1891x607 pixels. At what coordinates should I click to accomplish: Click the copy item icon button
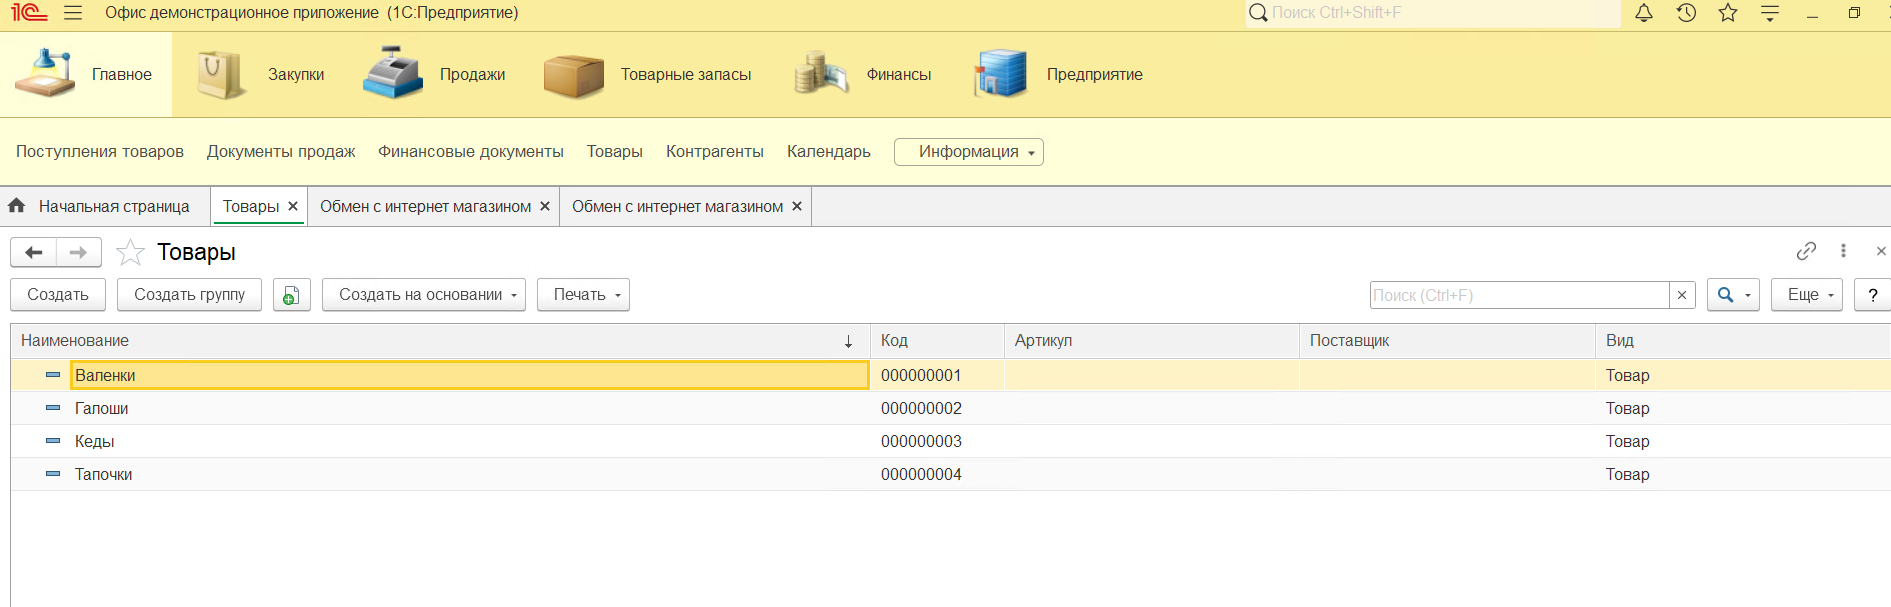click(x=291, y=295)
